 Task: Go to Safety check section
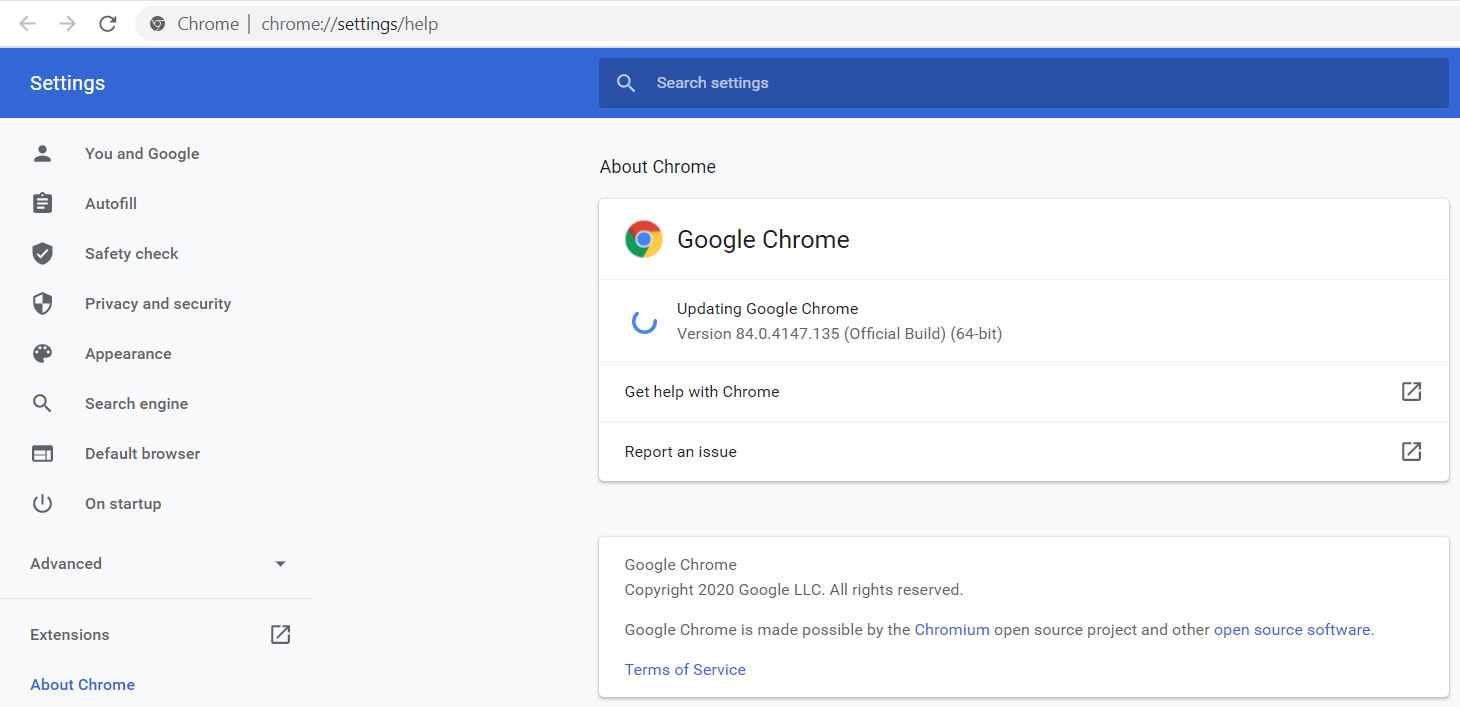click(132, 253)
